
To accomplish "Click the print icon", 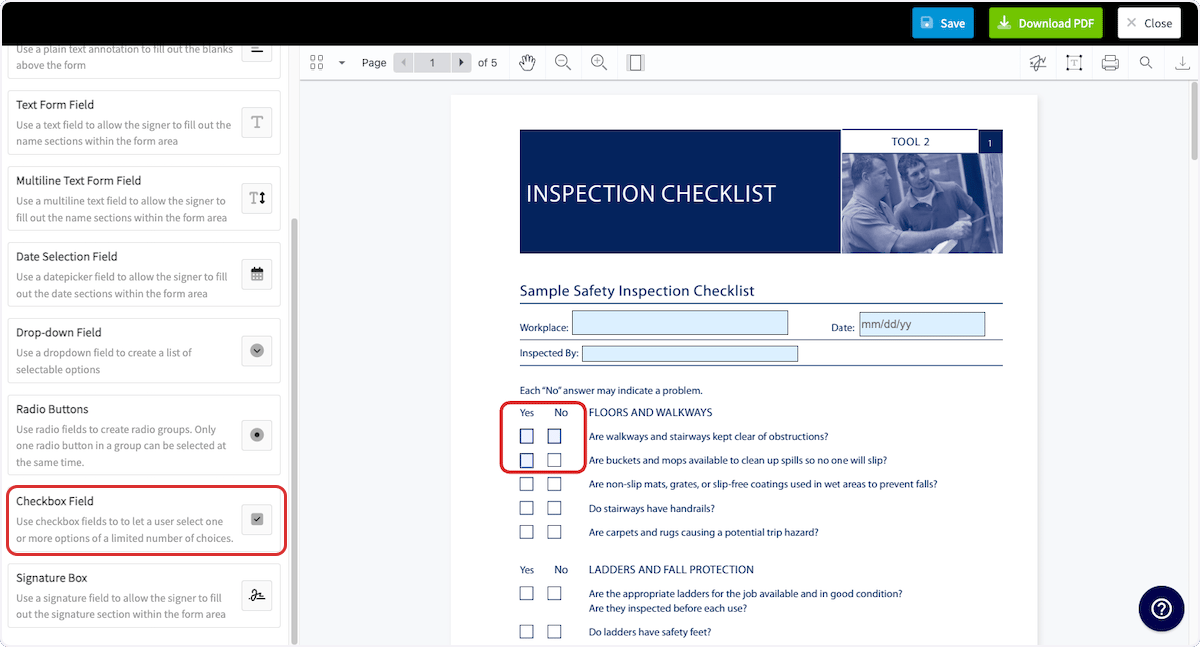I will tap(1110, 63).
